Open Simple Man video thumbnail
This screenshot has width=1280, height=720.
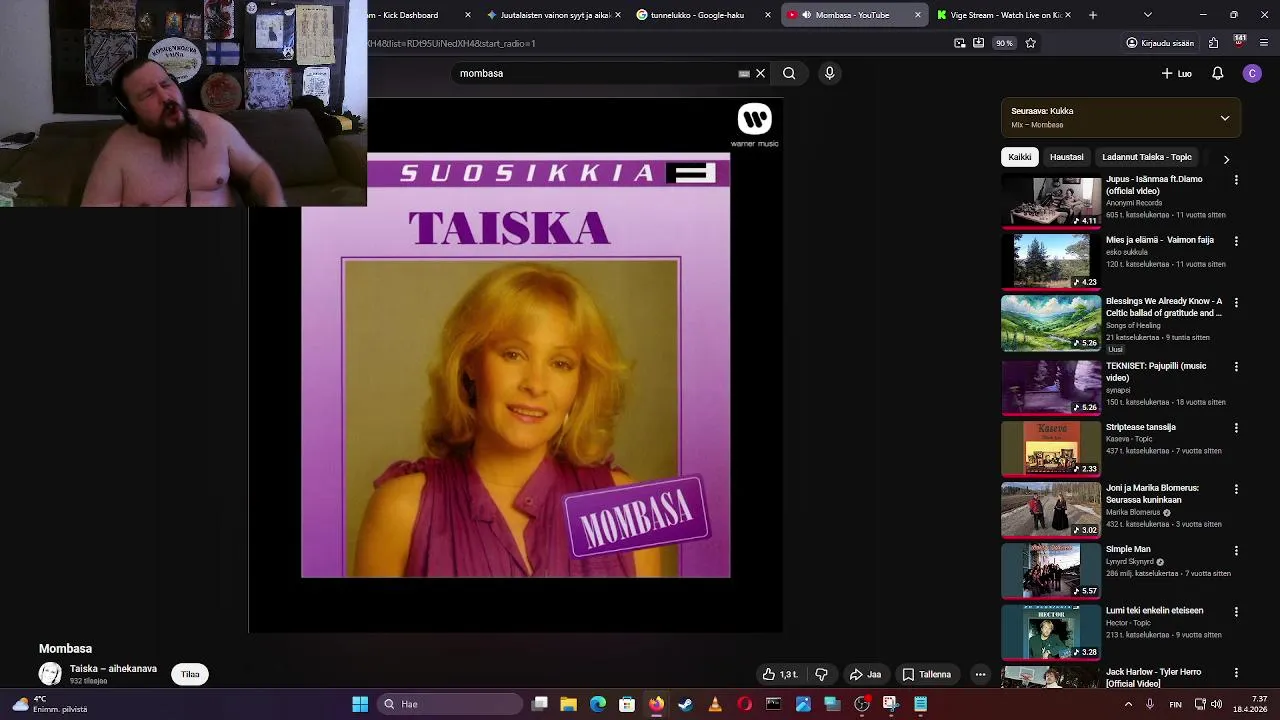1051,571
